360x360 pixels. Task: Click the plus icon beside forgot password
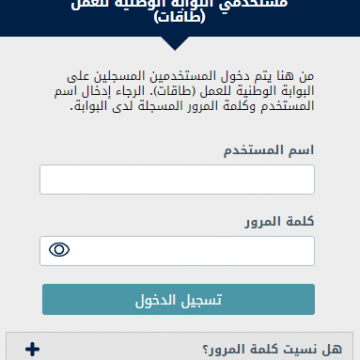pyautogui.click(x=32, y=349)
